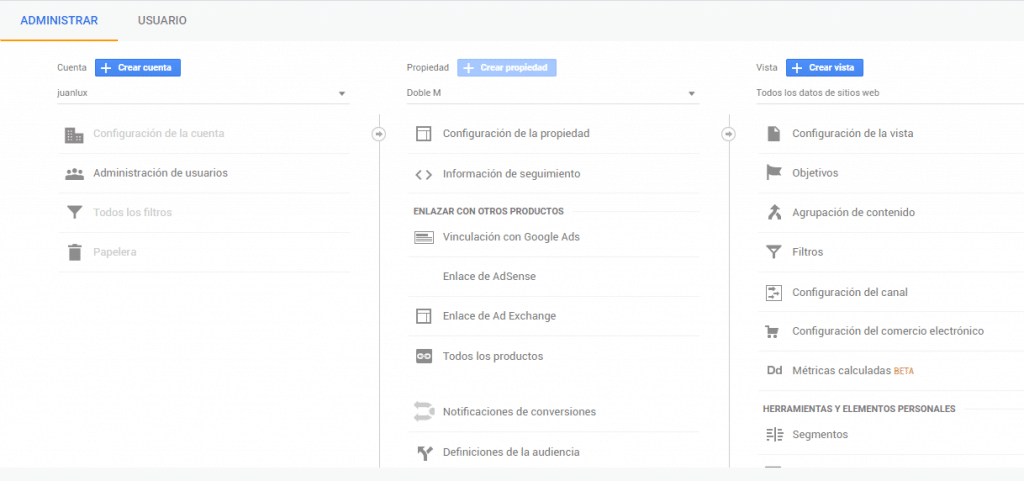Click the people icon for Administración de usuarios

tap(74, 174)
